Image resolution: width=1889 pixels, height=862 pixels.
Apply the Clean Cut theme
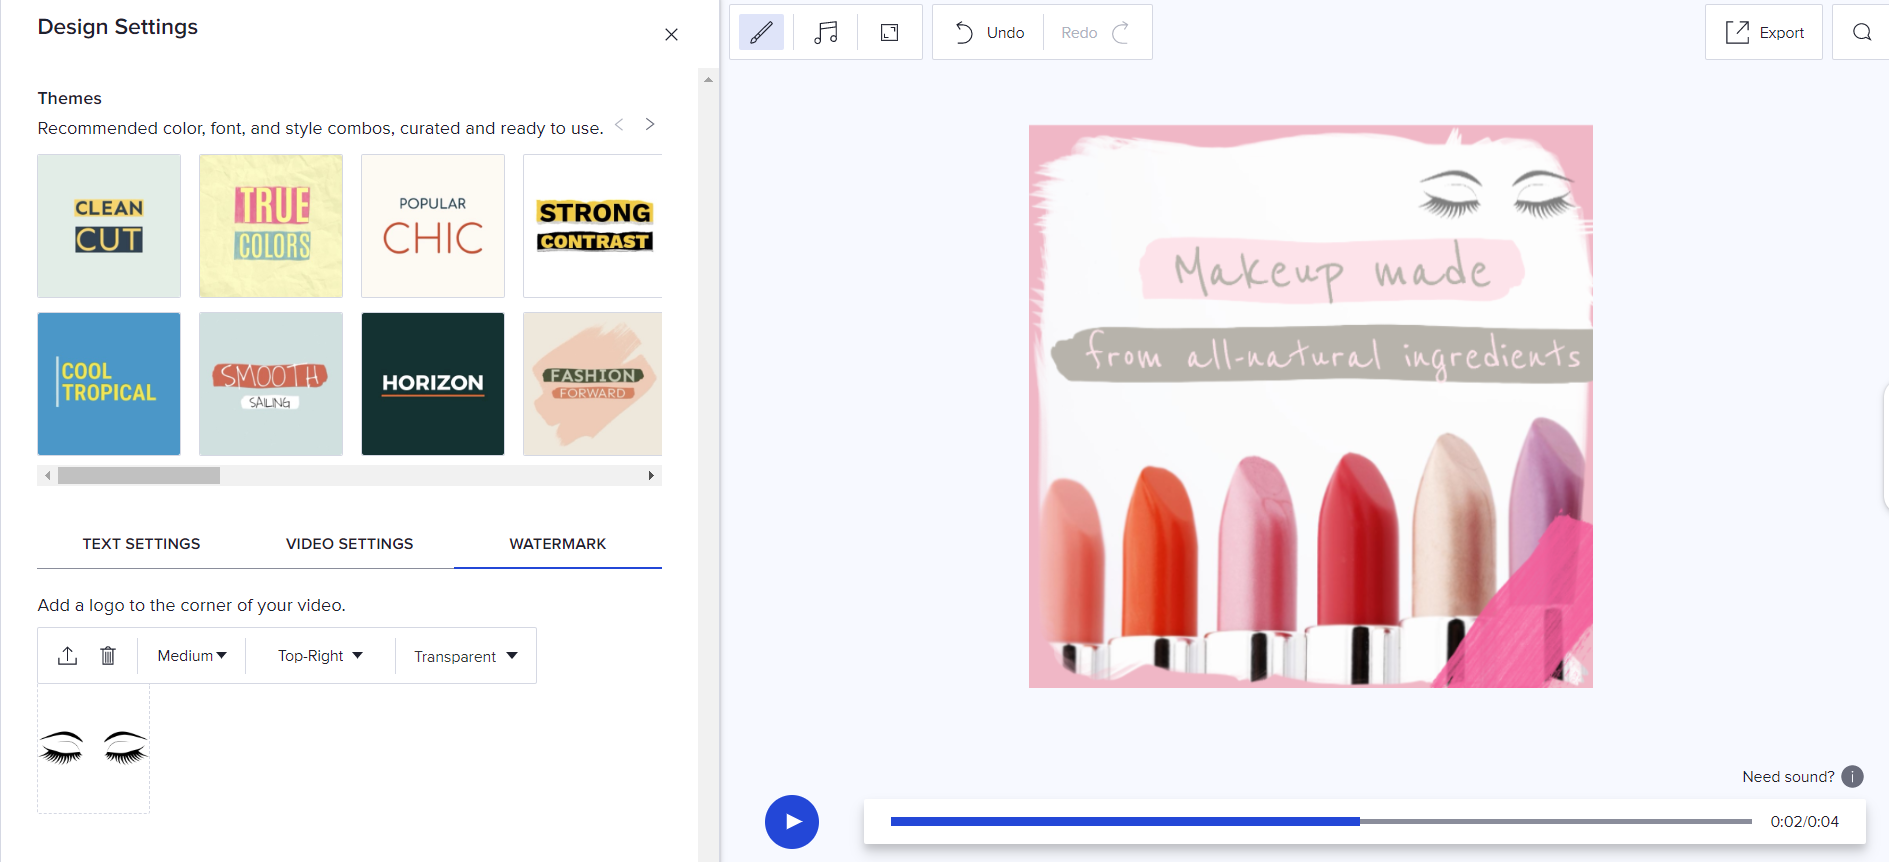point(109,226)
